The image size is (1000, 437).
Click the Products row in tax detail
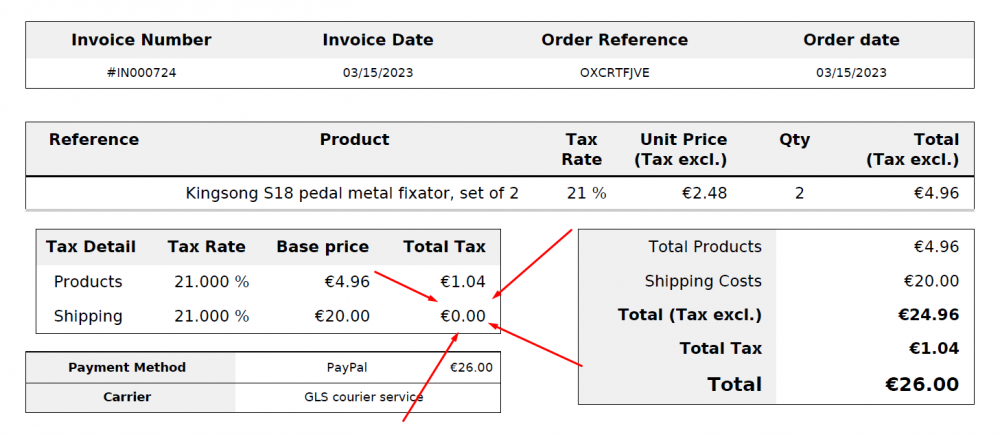pyautogui.click(x=88, y=282)
